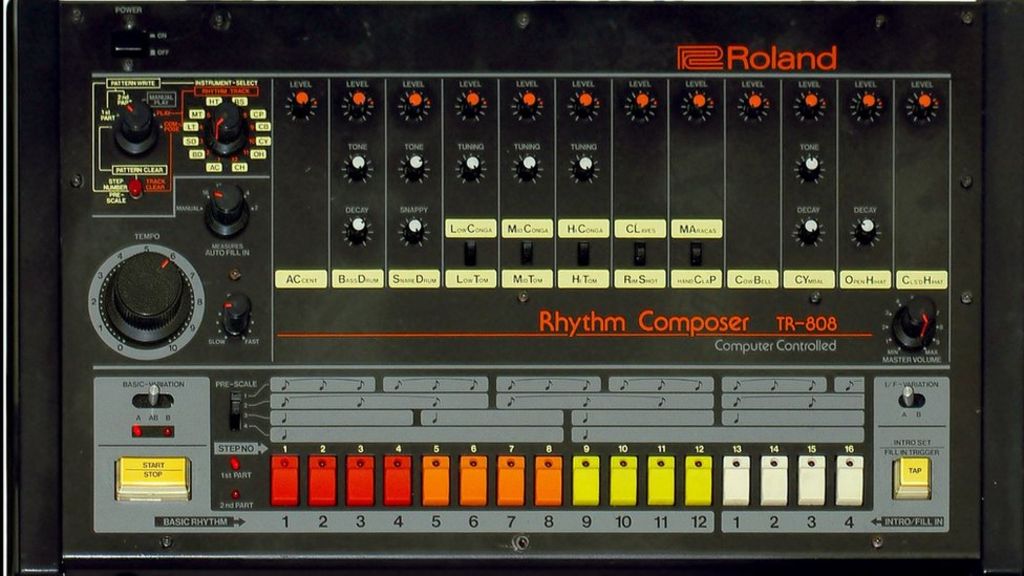Trigger white step button 13
Viewport: 1024px width, 576px height.
click(737, 481)
